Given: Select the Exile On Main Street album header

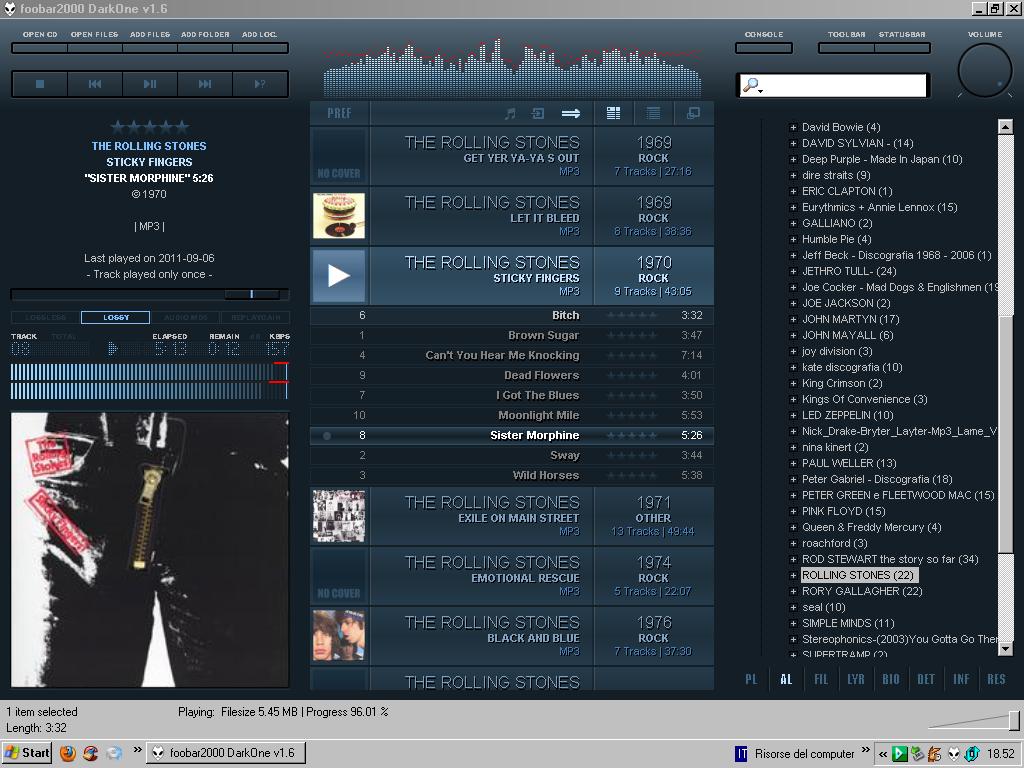Looking at the screenshot, I should click(512, 516).
